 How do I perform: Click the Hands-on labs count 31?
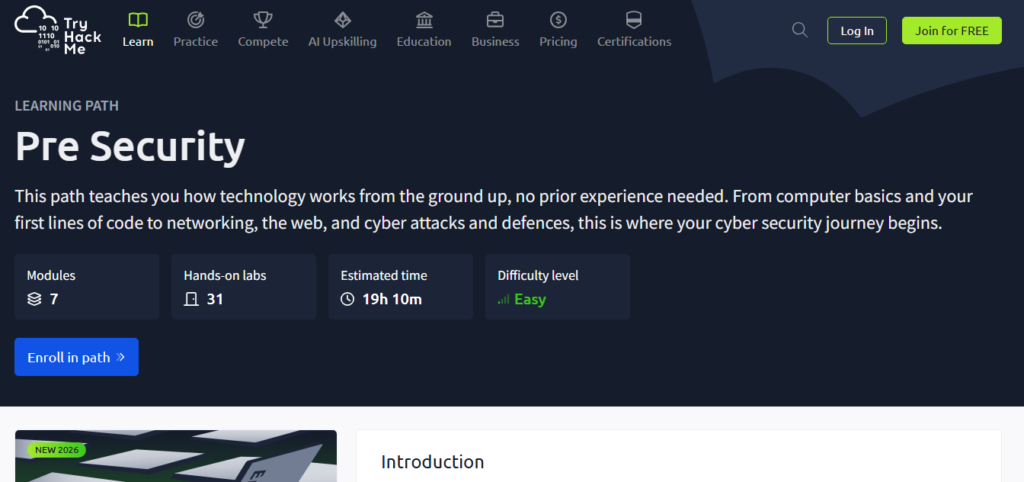215,300
